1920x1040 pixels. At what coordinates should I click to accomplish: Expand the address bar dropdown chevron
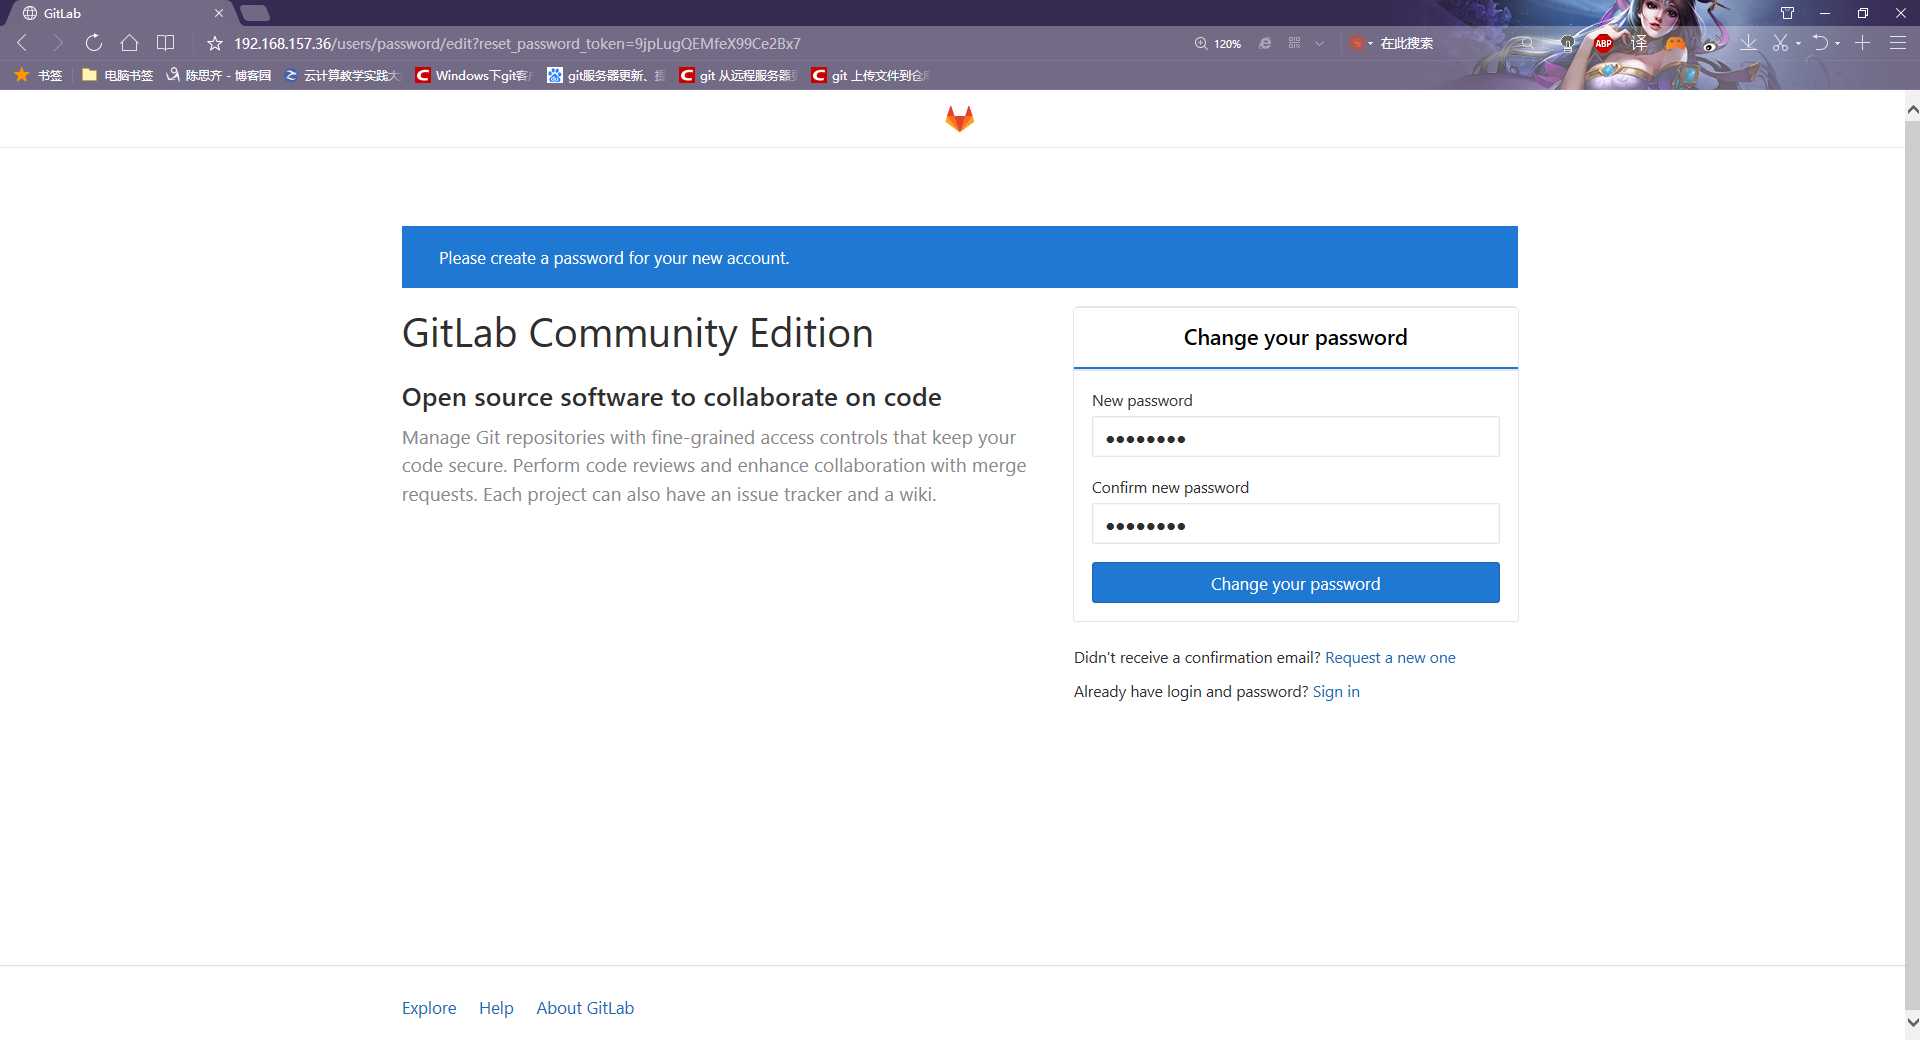[1319, 43]
